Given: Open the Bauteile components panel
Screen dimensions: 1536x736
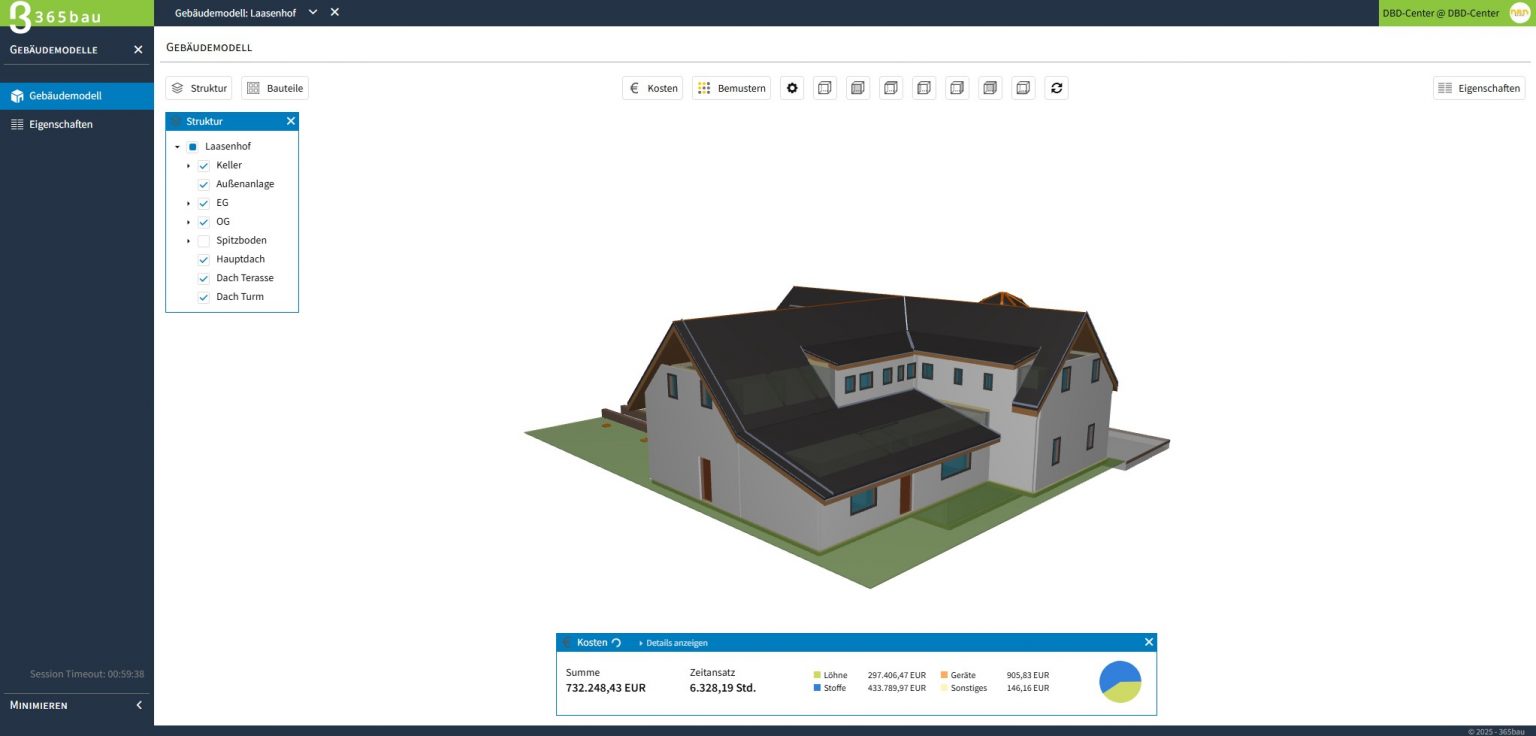Looking at the screenshot, I should coord(275,88).
